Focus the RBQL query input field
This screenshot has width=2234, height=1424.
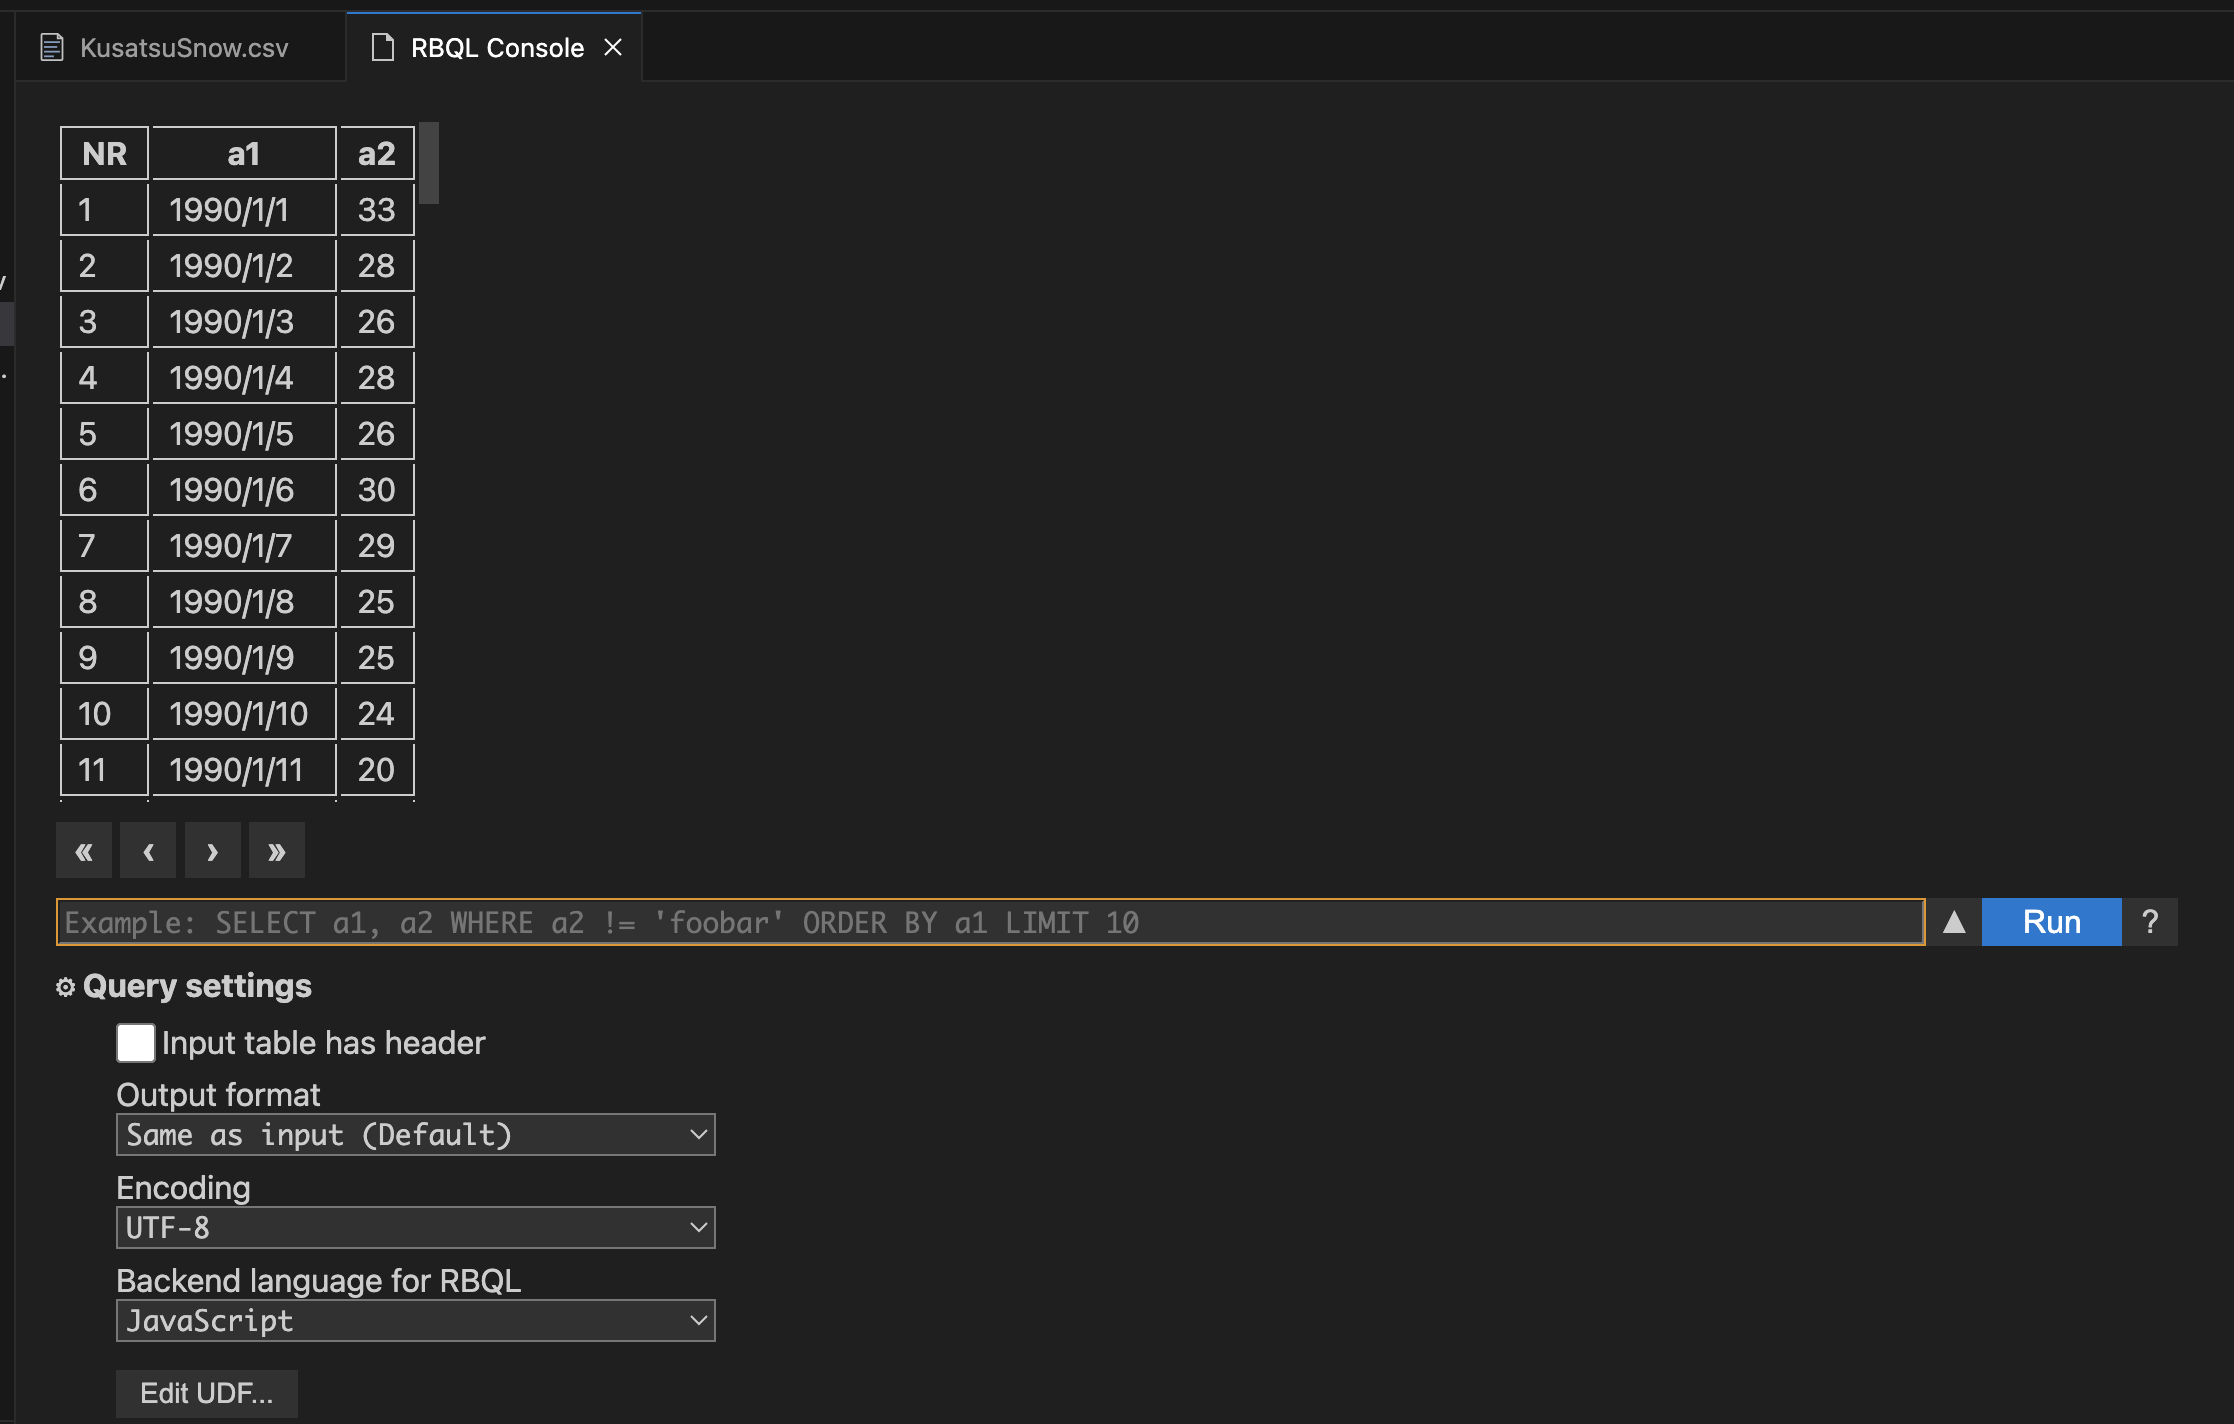coord(990,922)
